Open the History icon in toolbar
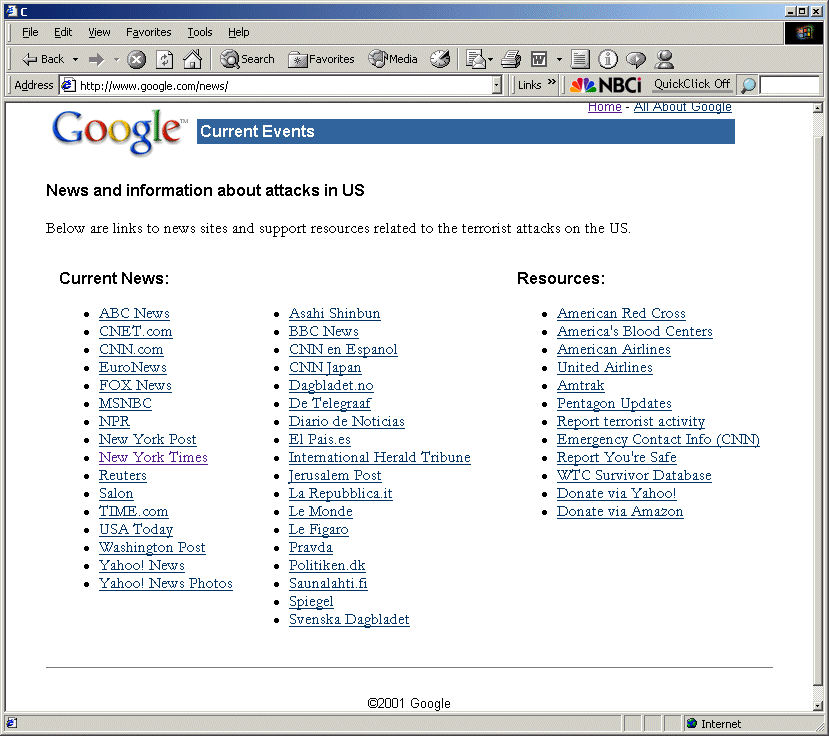 [440, 60]
